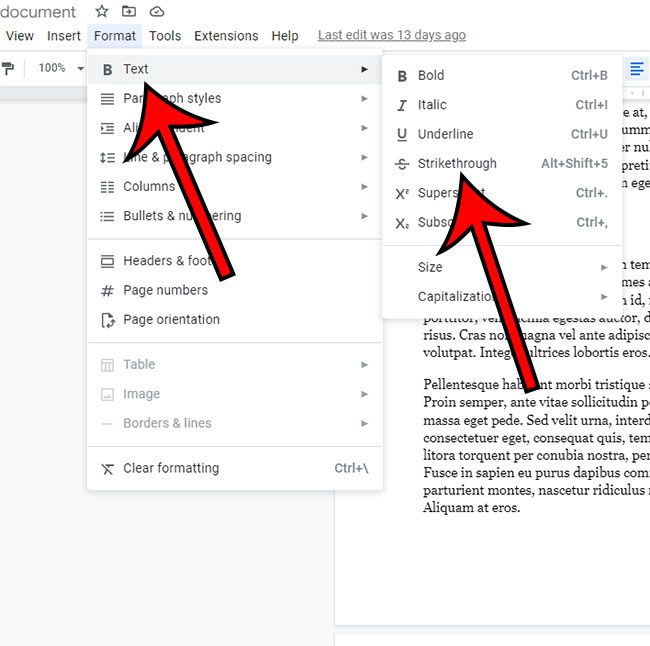The height and width of the screenshot is (646, 650).
Task: Select the paint format tool
Action: click(x=8, y=69)
